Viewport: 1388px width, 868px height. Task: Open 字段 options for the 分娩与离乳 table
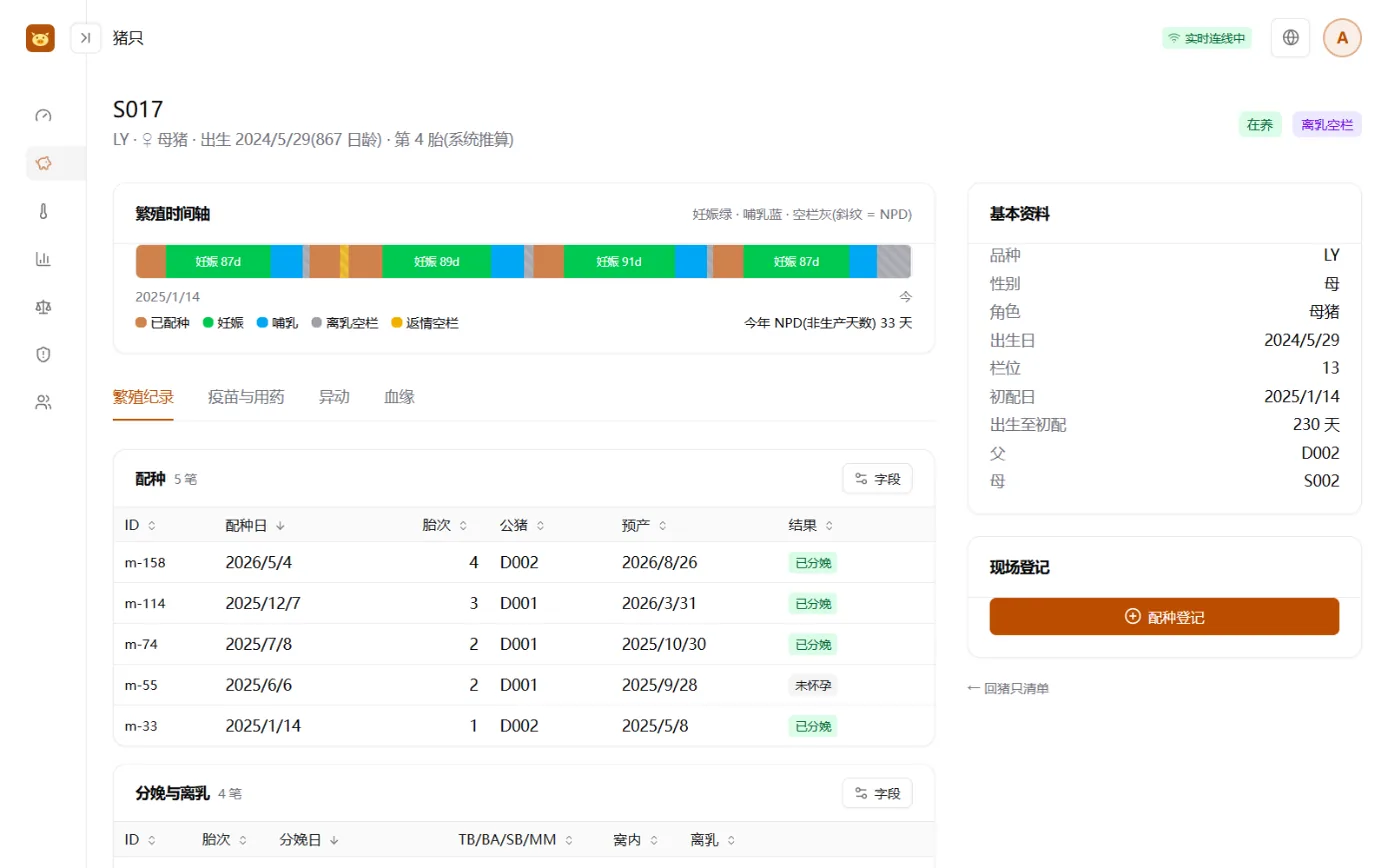877,794
